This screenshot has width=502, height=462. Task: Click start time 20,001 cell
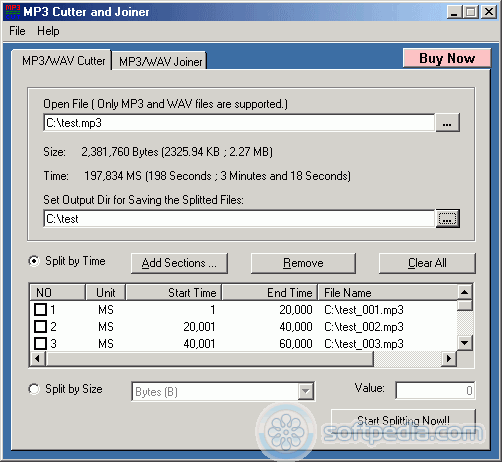[x=199, y=327]
